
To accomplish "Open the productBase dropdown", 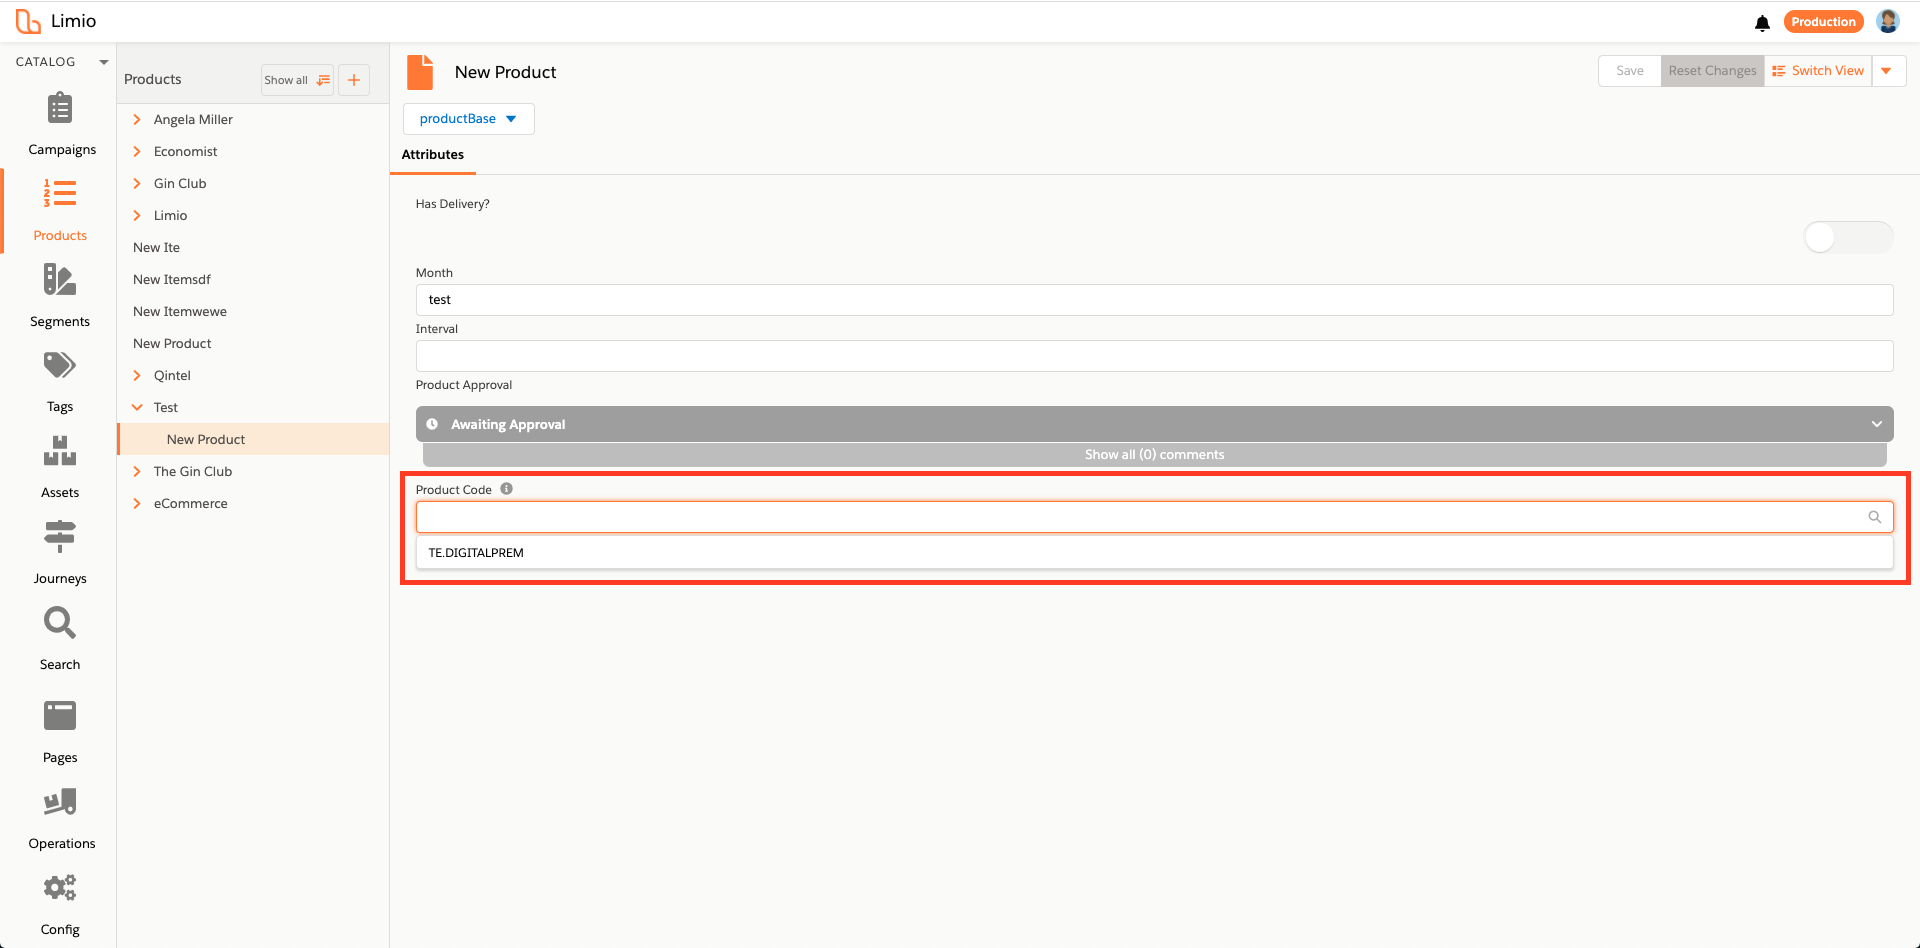I will click(468, 118).
